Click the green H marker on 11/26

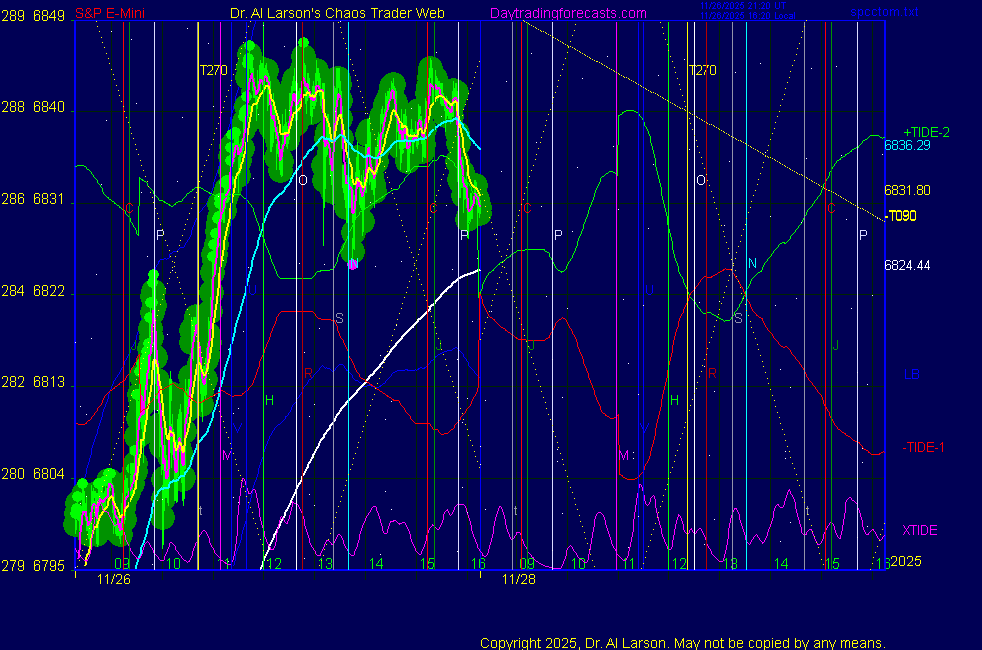click(269, 400)
